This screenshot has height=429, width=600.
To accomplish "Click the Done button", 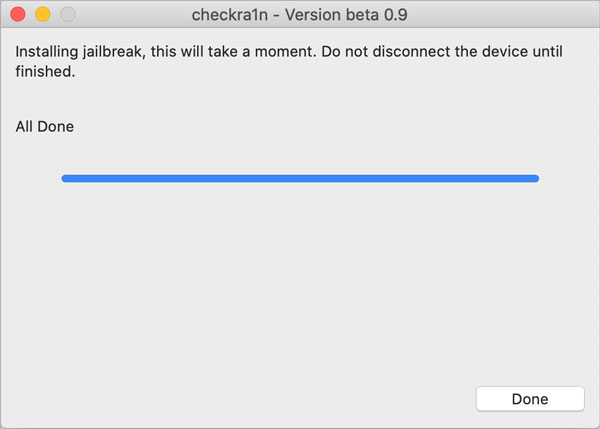I will (x=529, y=399).
